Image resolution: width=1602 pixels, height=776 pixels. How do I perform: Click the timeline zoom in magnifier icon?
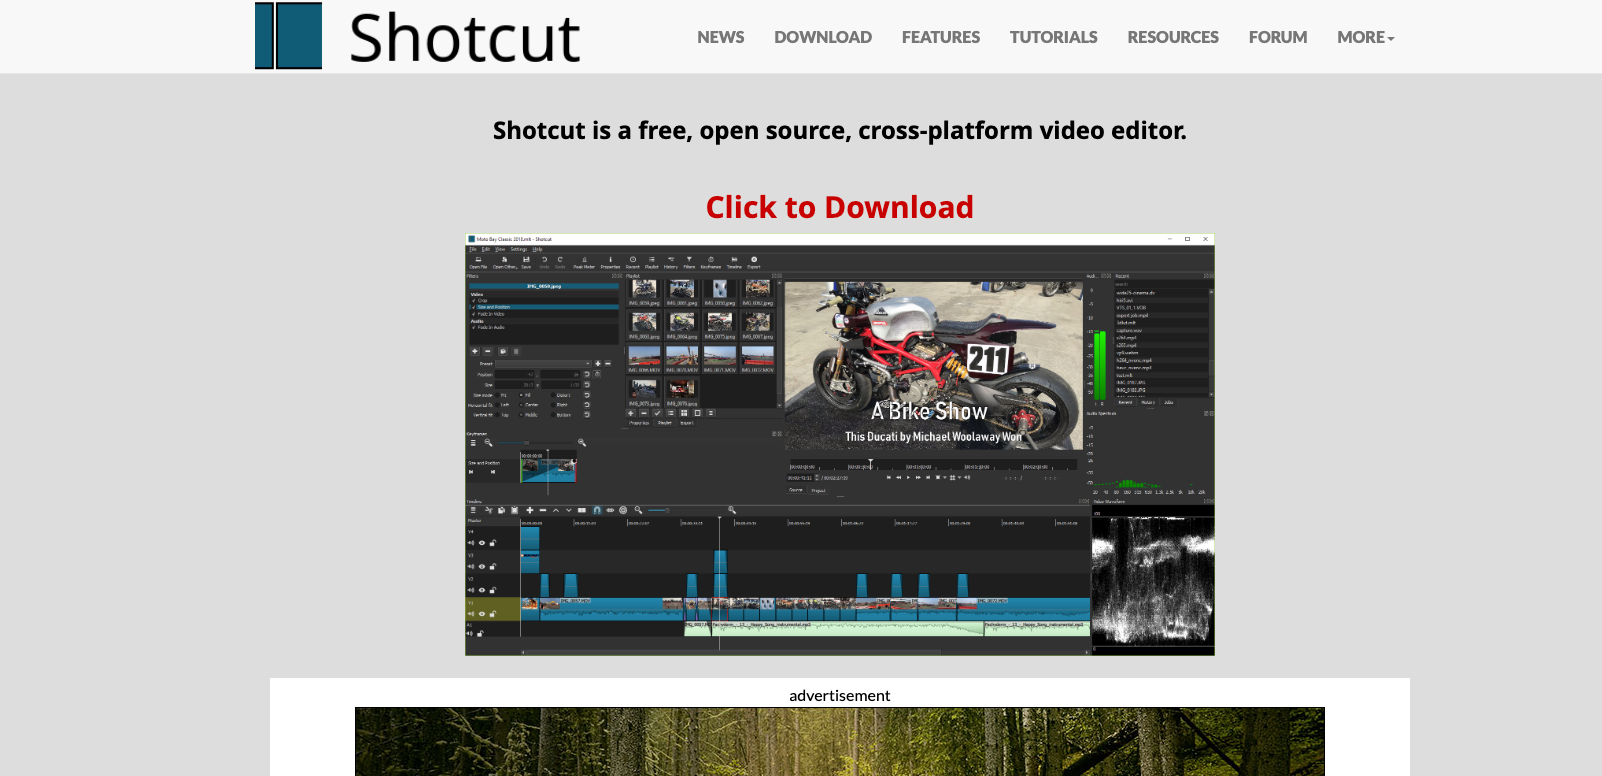[x=732, y=510]
